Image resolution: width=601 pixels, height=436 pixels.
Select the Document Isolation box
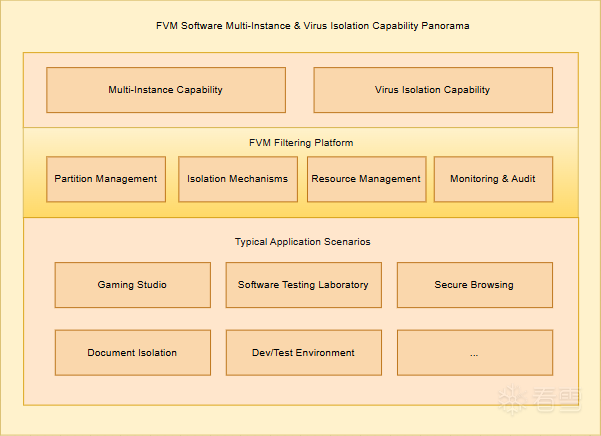[132, 353]
